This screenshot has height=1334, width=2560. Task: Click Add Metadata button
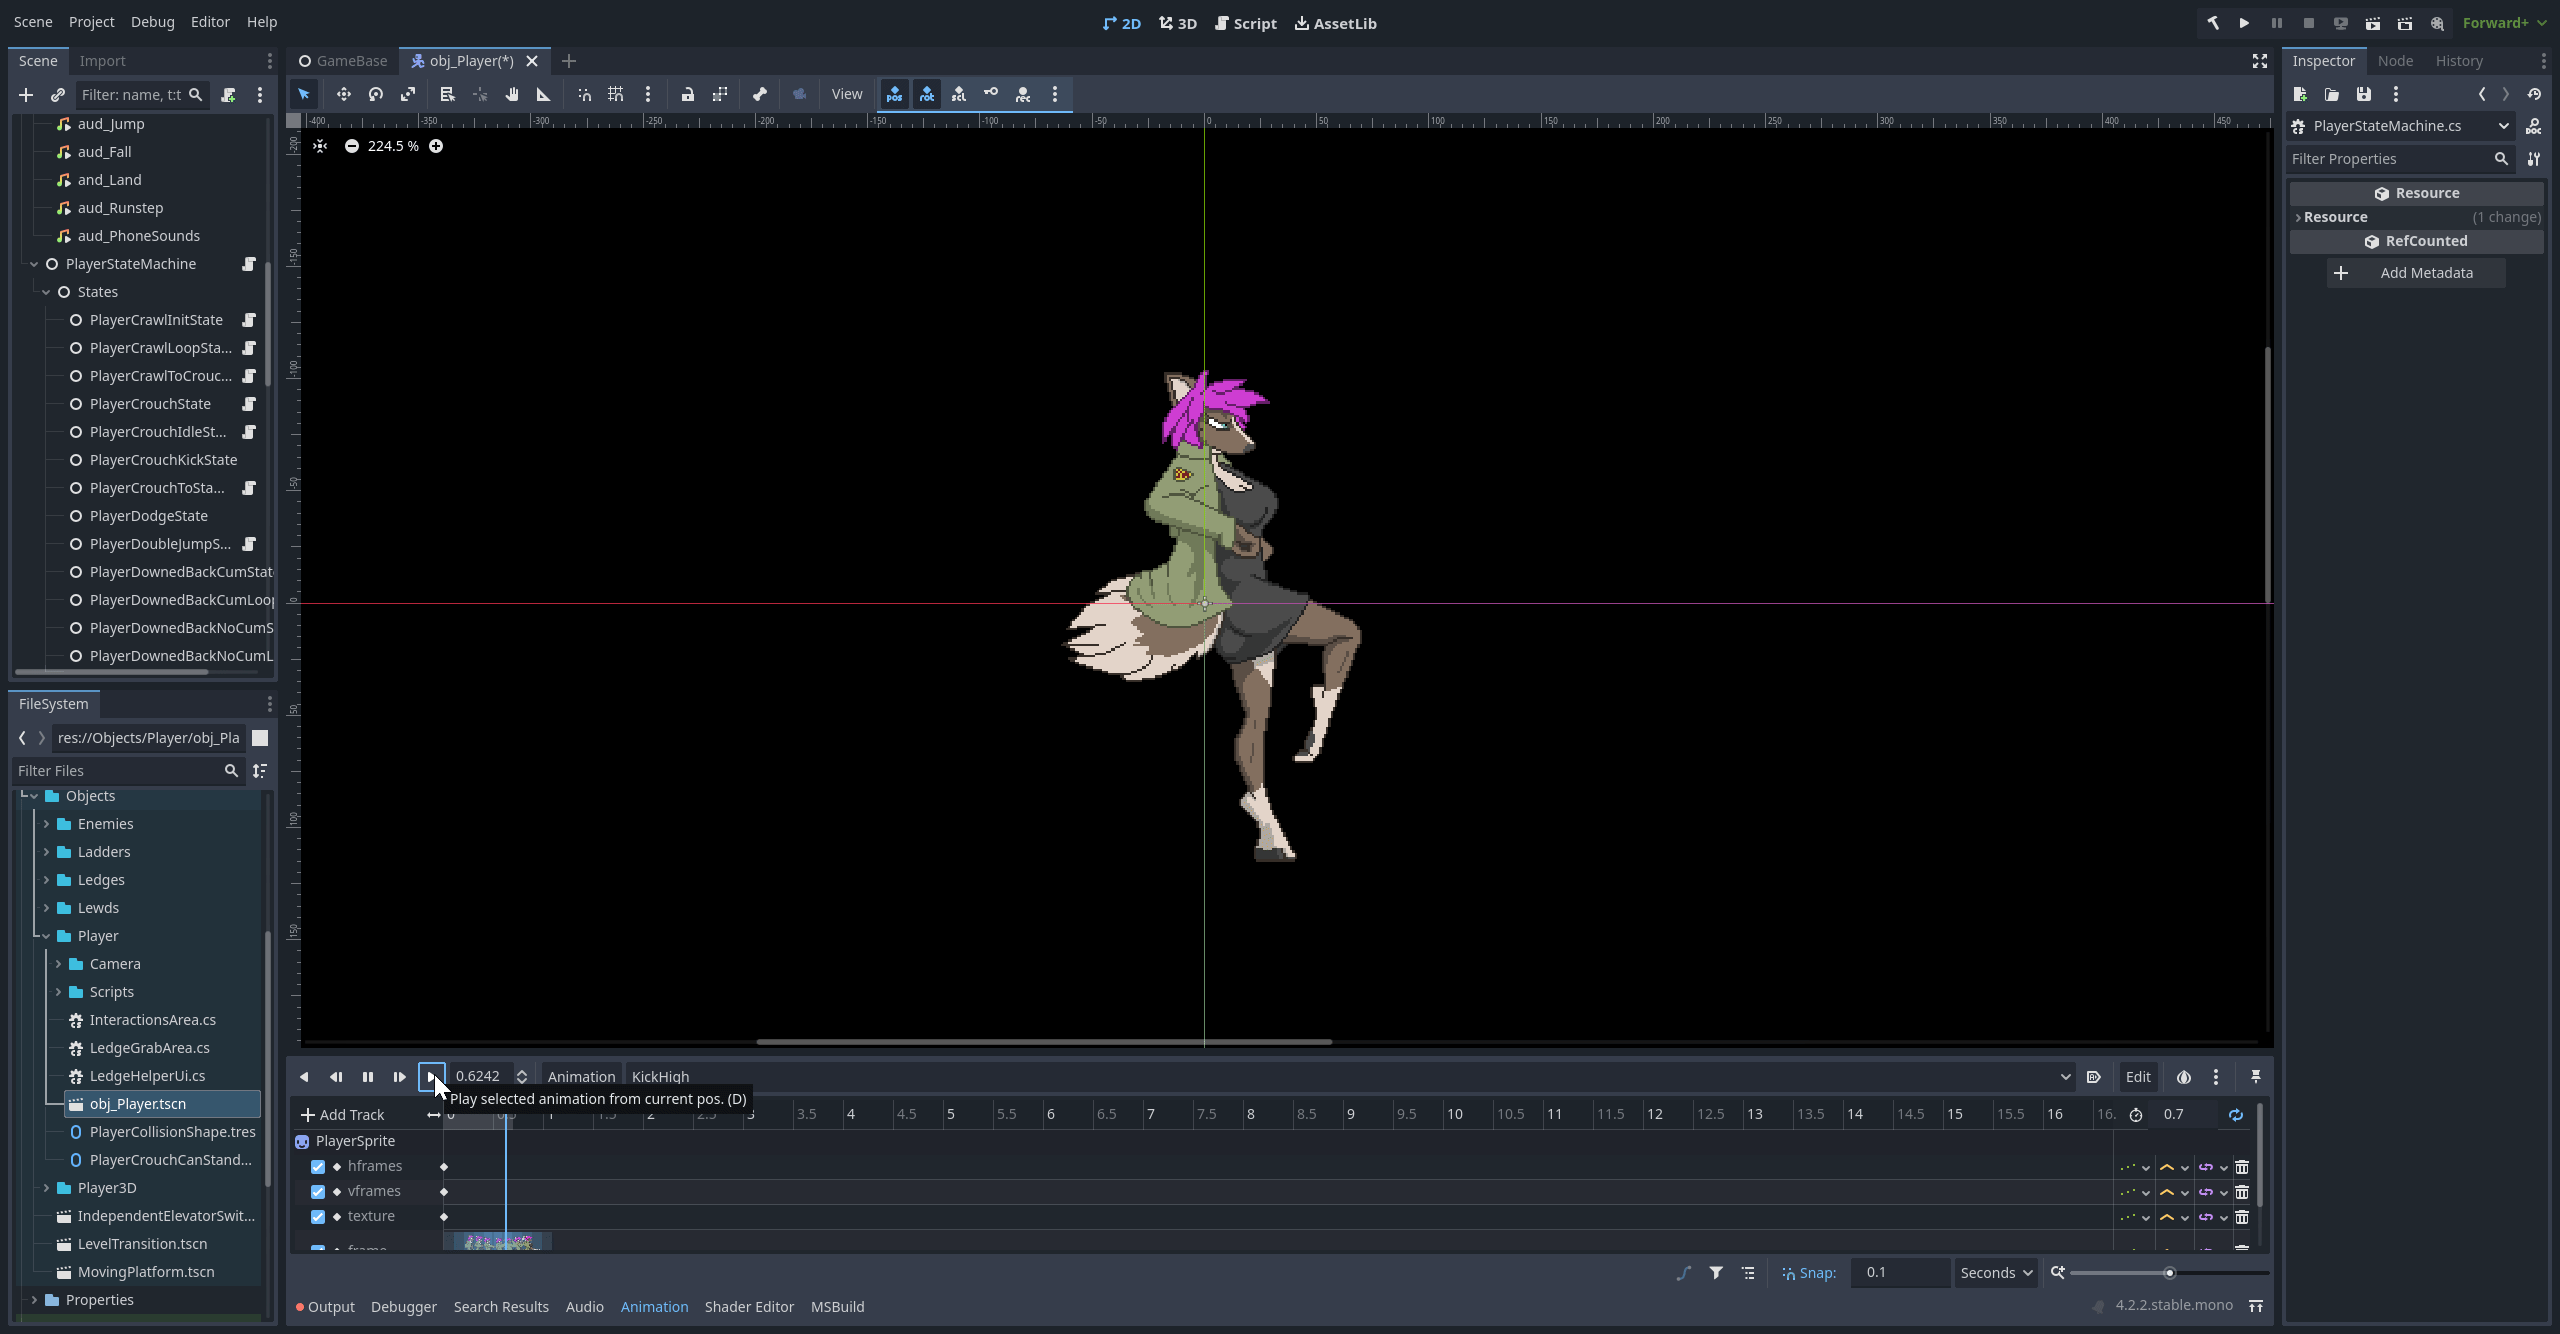(2416, 273)
